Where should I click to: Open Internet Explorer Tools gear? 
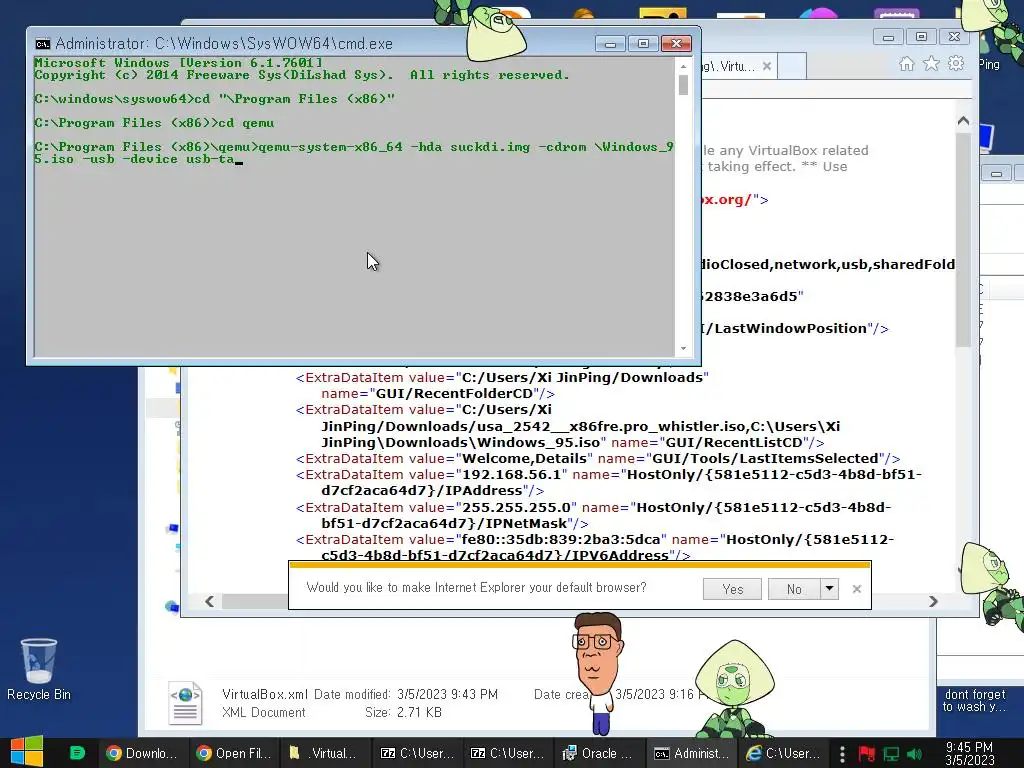(x=956, y=63)
